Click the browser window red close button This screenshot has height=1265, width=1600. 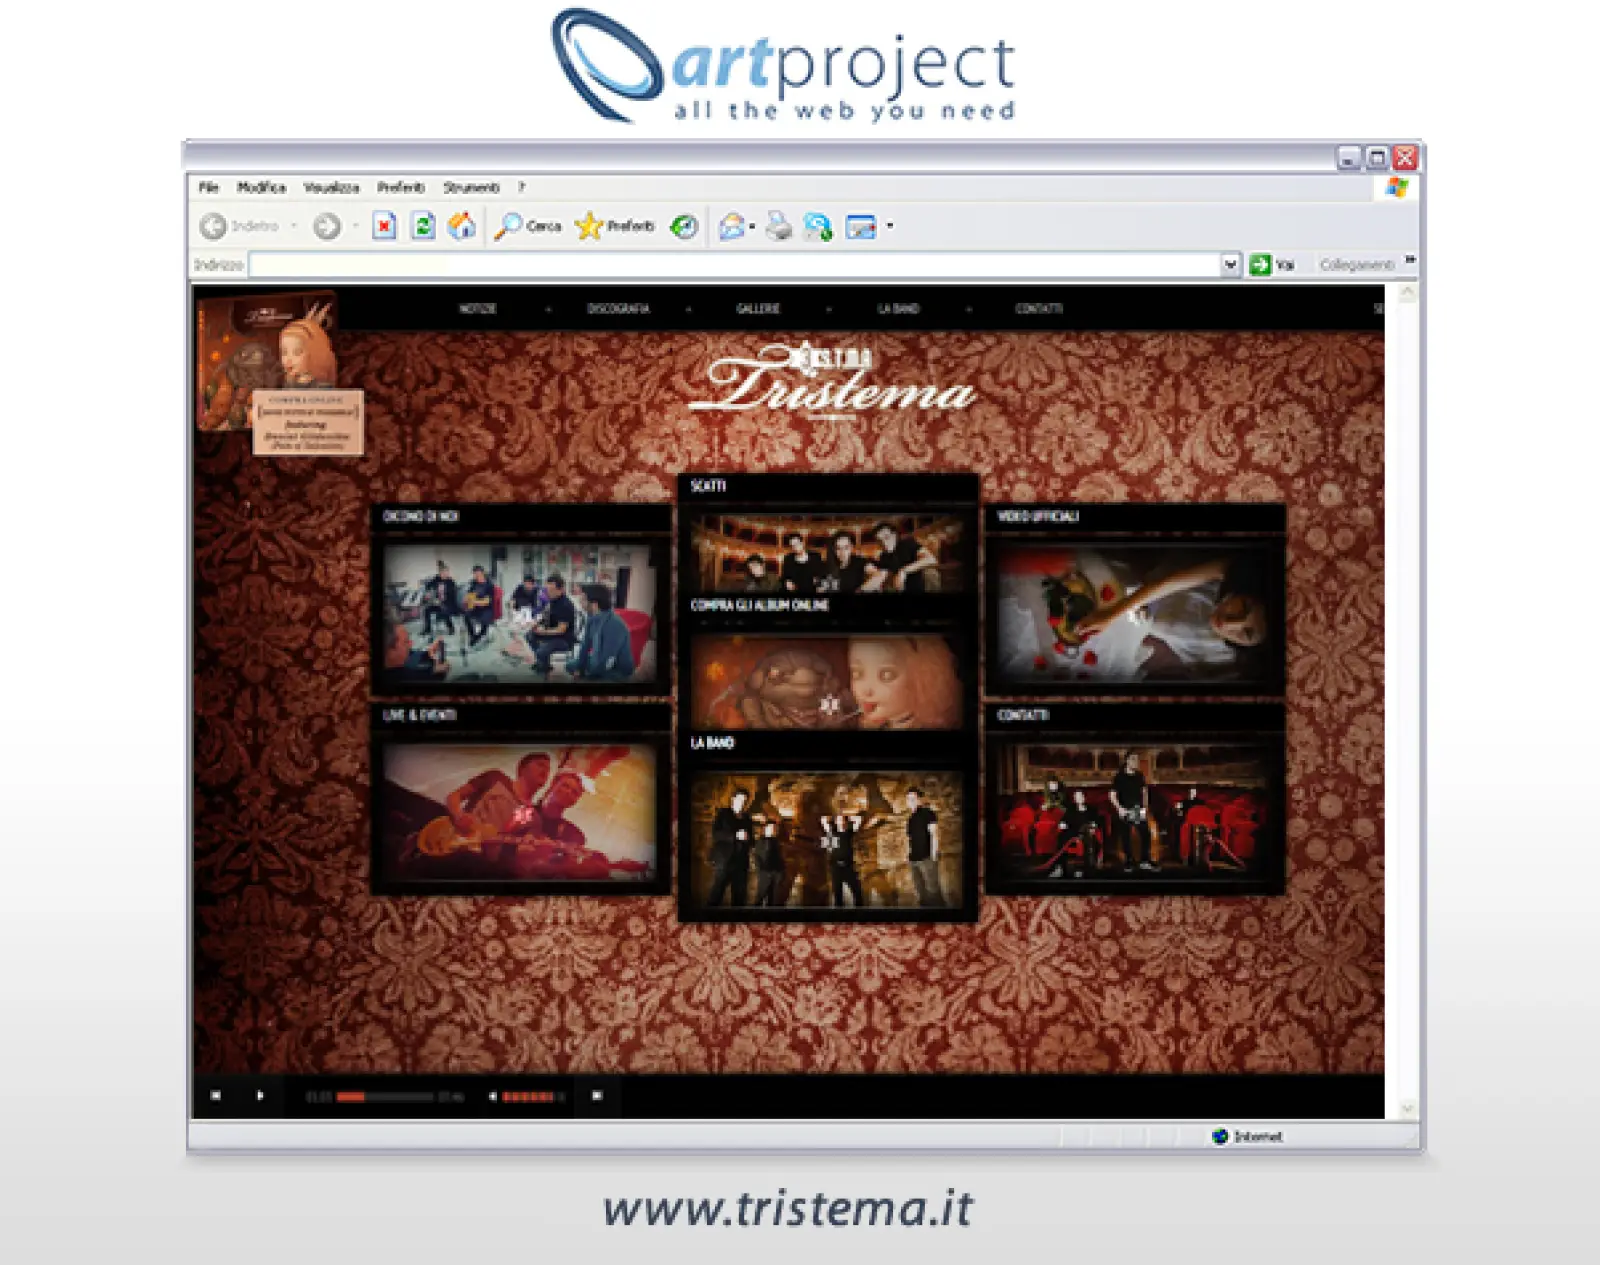[1405, 158]
